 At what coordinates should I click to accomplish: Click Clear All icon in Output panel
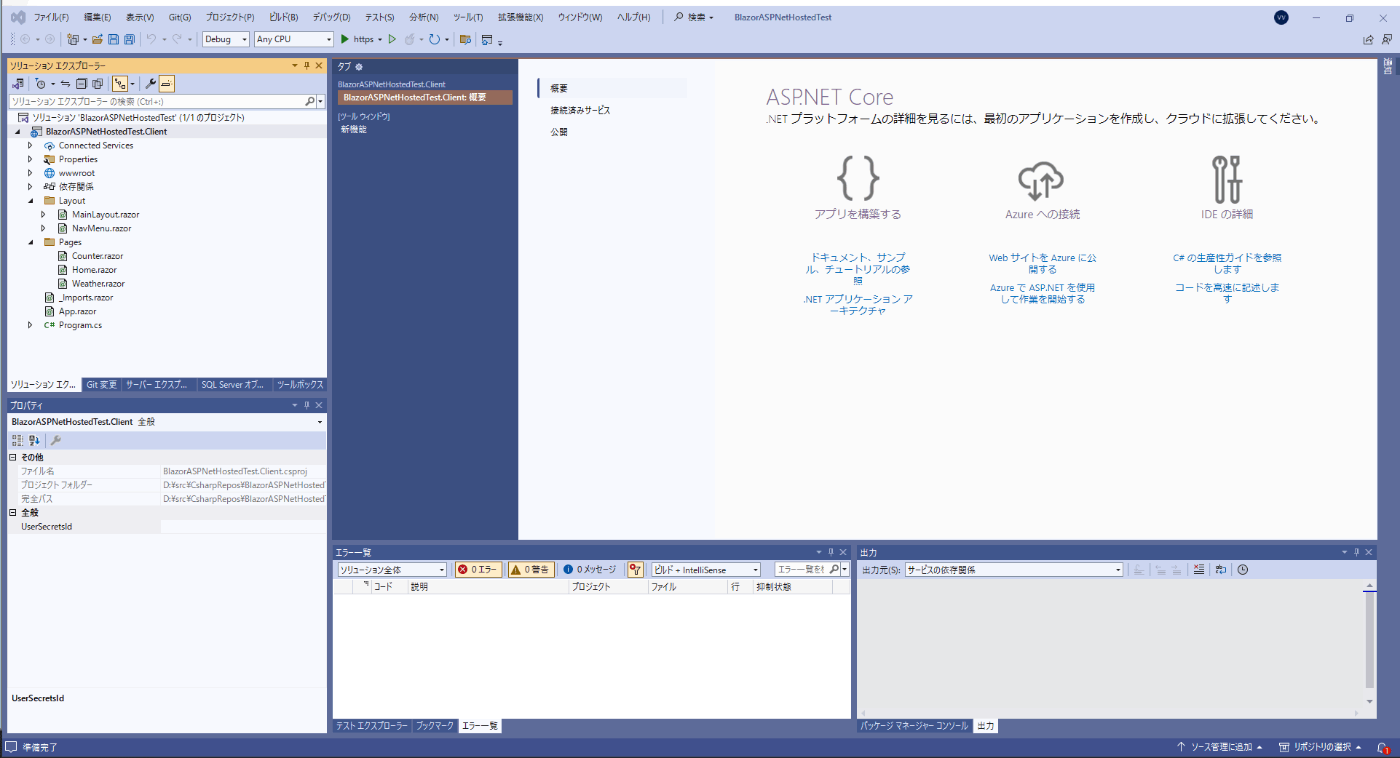pos(1199,569)
